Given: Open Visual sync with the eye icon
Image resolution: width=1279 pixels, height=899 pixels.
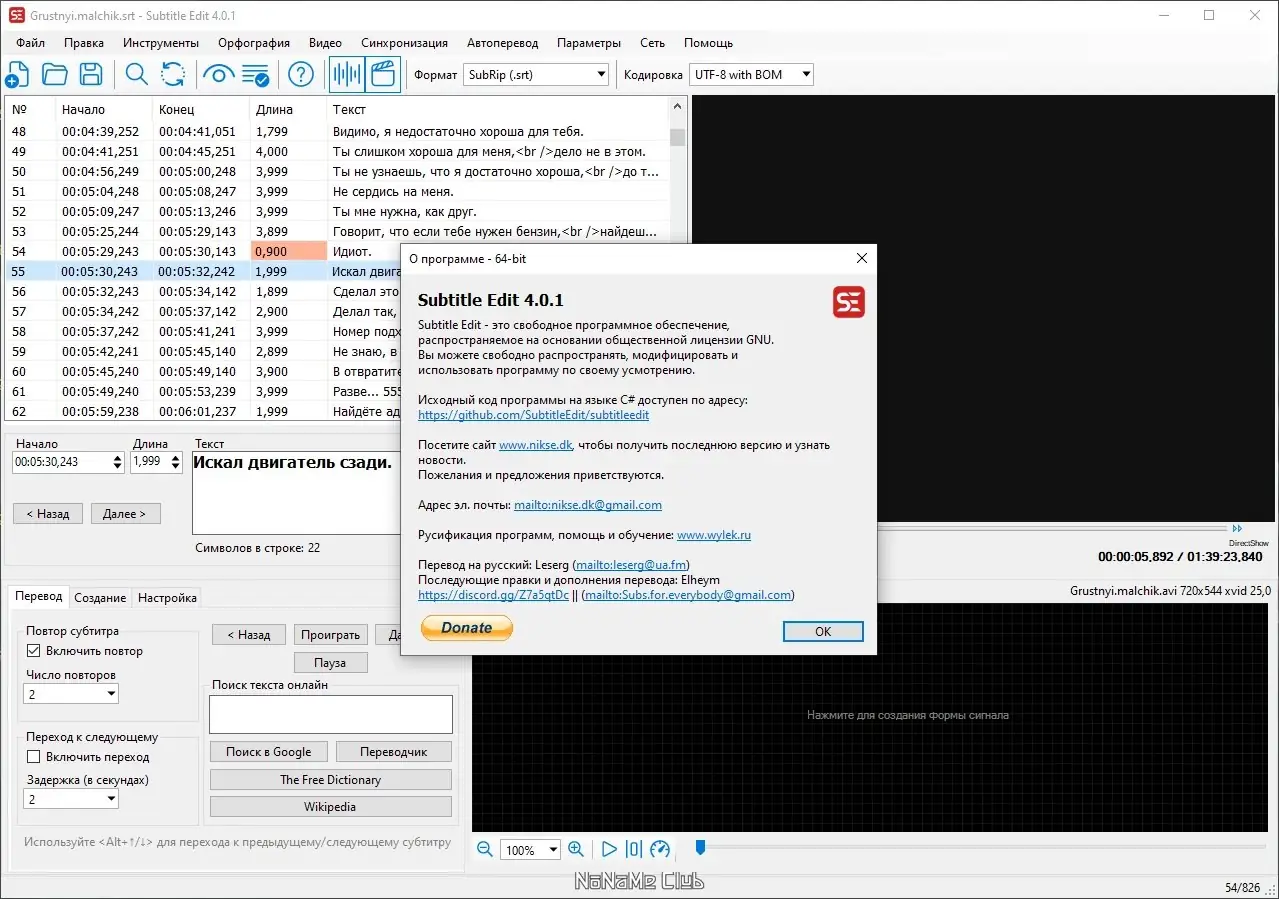Looking at the screenshot, I should [218, 74].
